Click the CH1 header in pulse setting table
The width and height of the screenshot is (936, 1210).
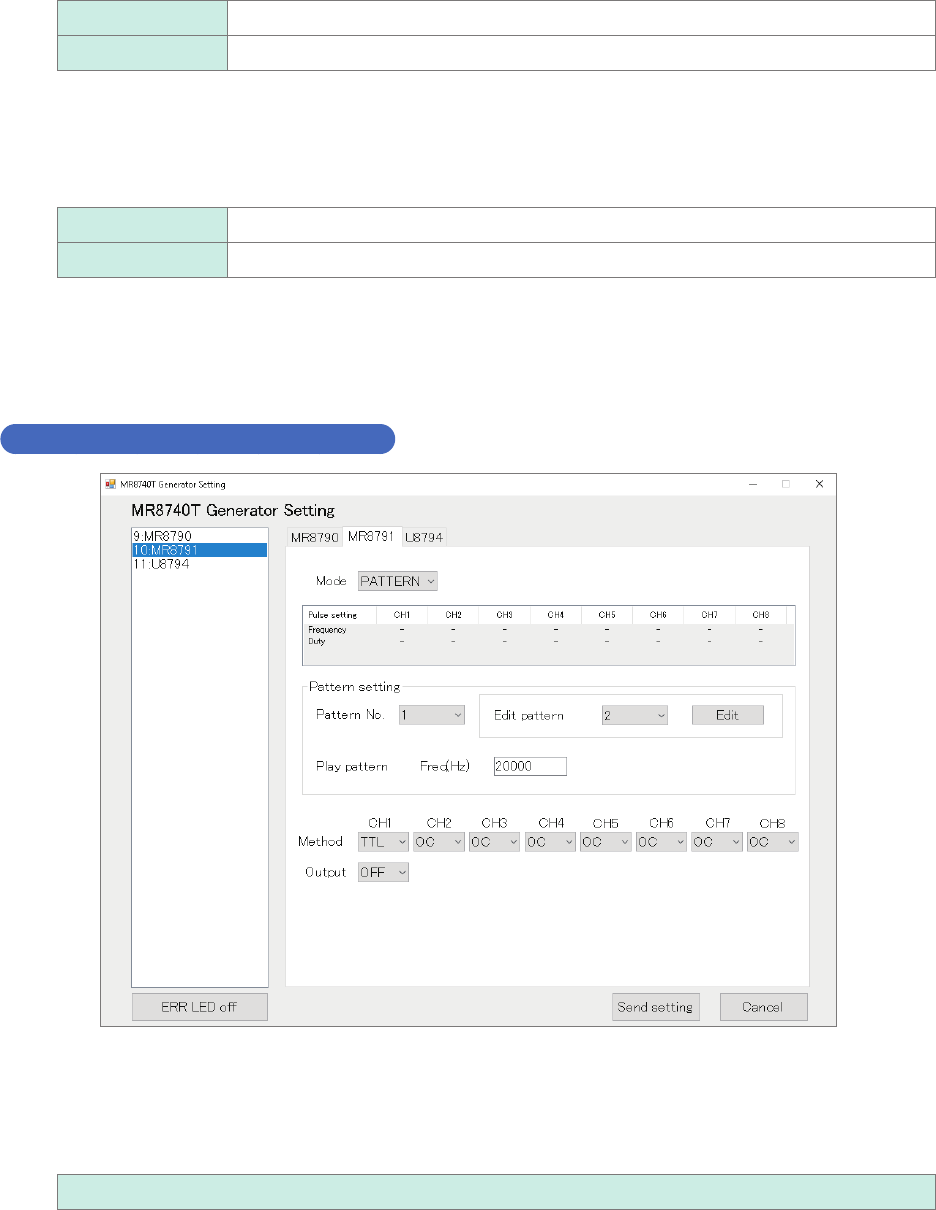401,615
